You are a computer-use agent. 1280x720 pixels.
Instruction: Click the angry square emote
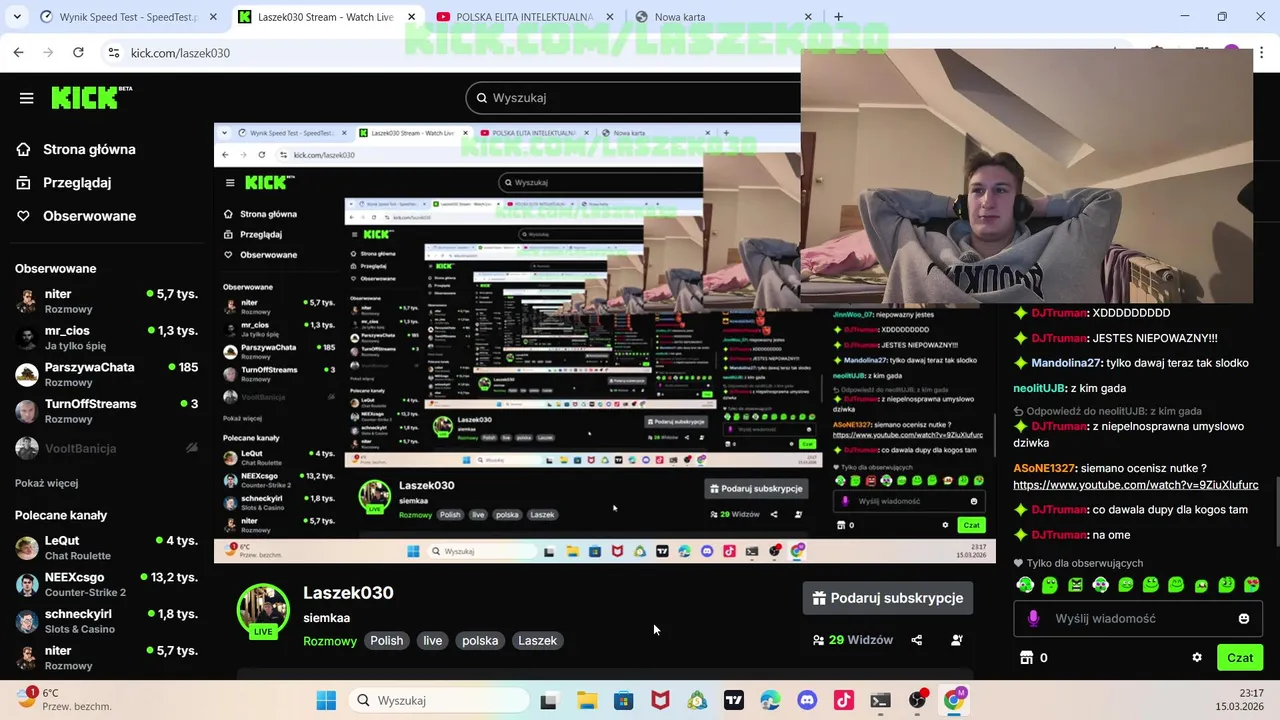tap(1075, 585)
